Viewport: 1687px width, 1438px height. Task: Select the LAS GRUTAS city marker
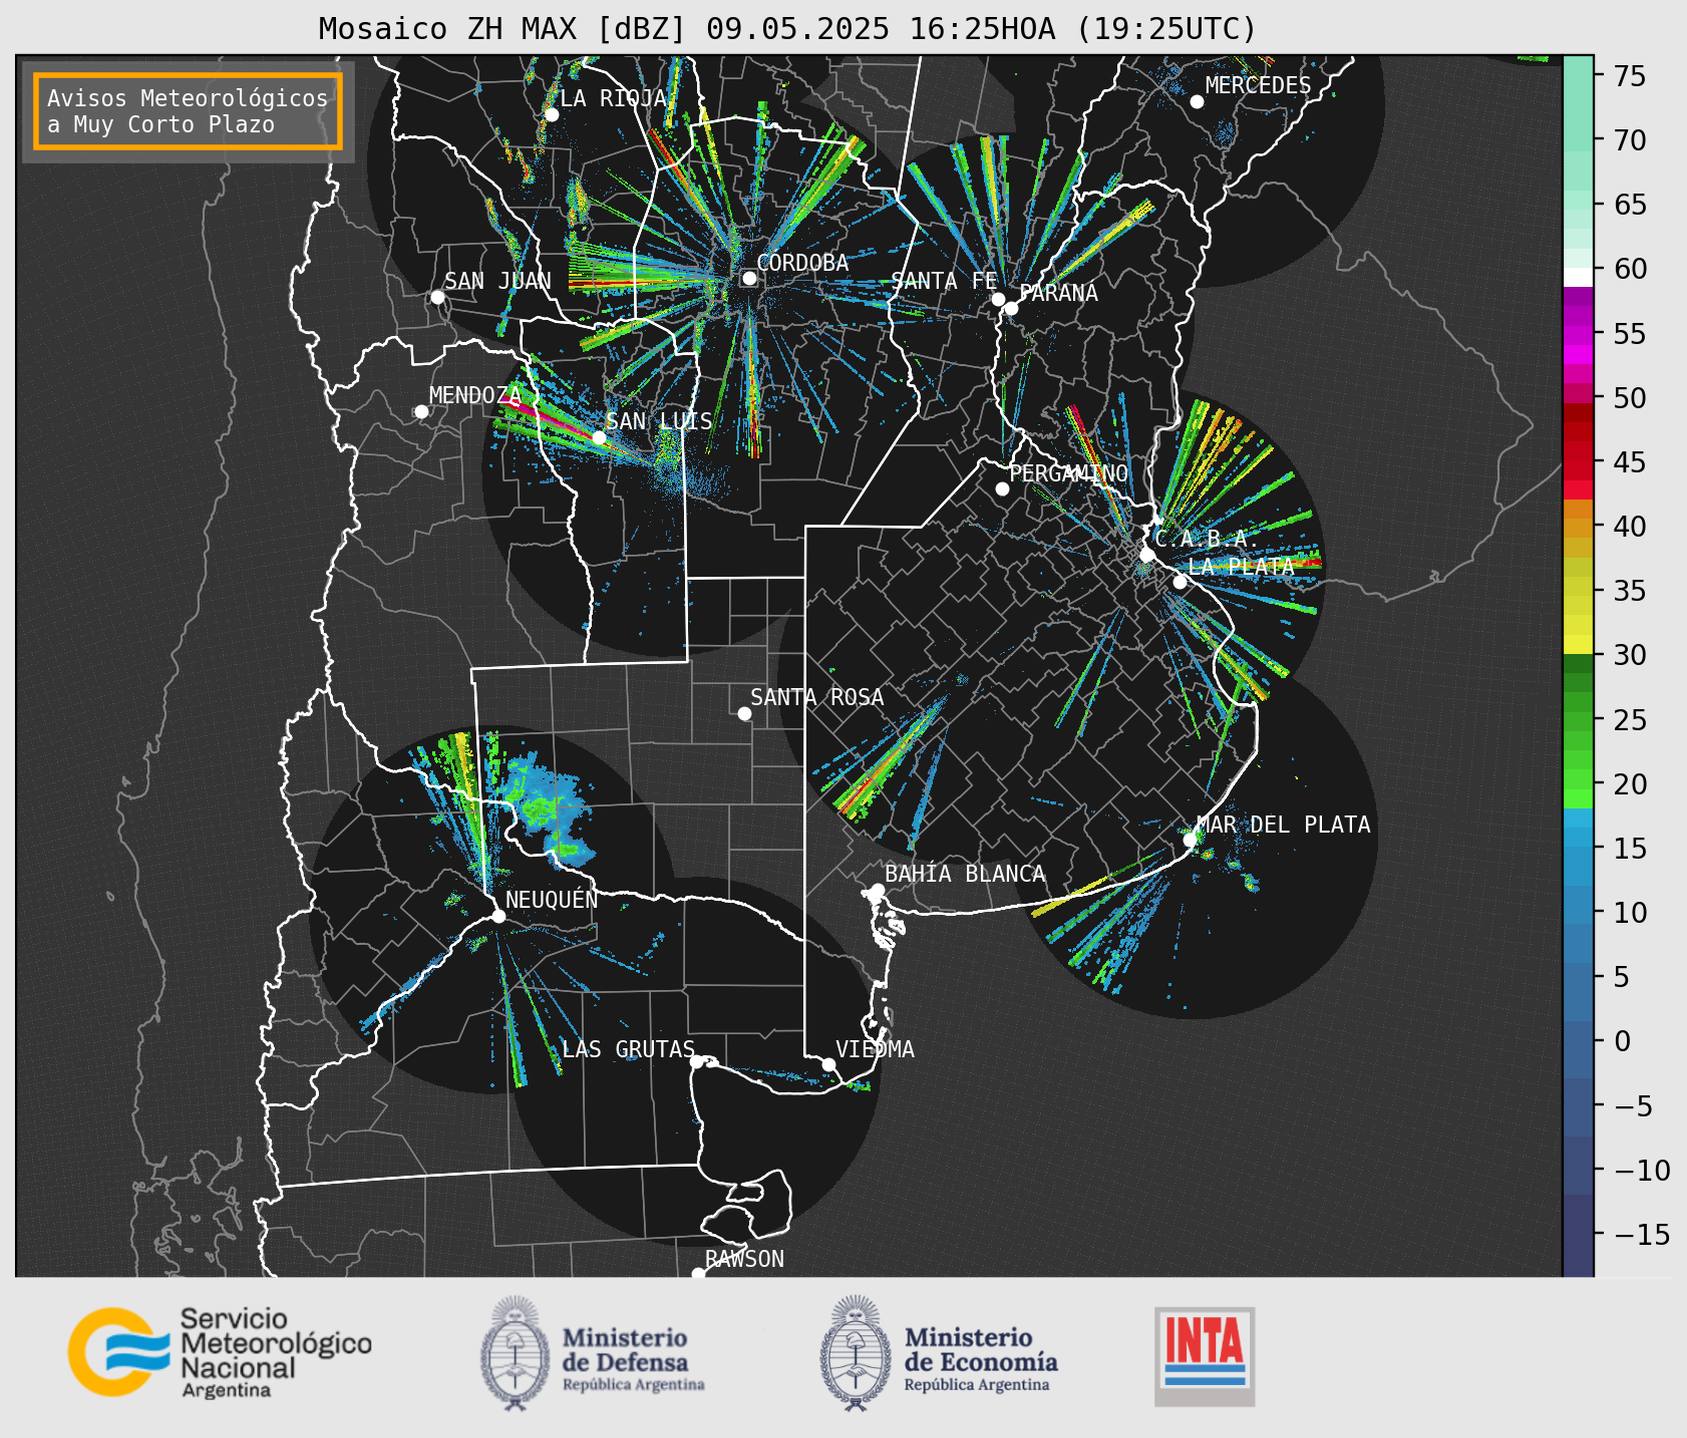pyautogui.click(x=697, y=1061)
